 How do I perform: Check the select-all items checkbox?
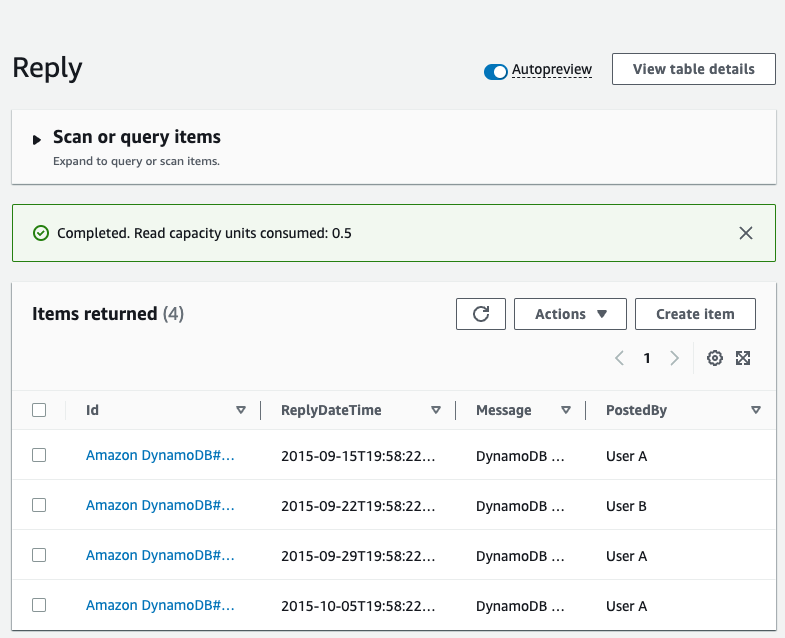point(39,410)
